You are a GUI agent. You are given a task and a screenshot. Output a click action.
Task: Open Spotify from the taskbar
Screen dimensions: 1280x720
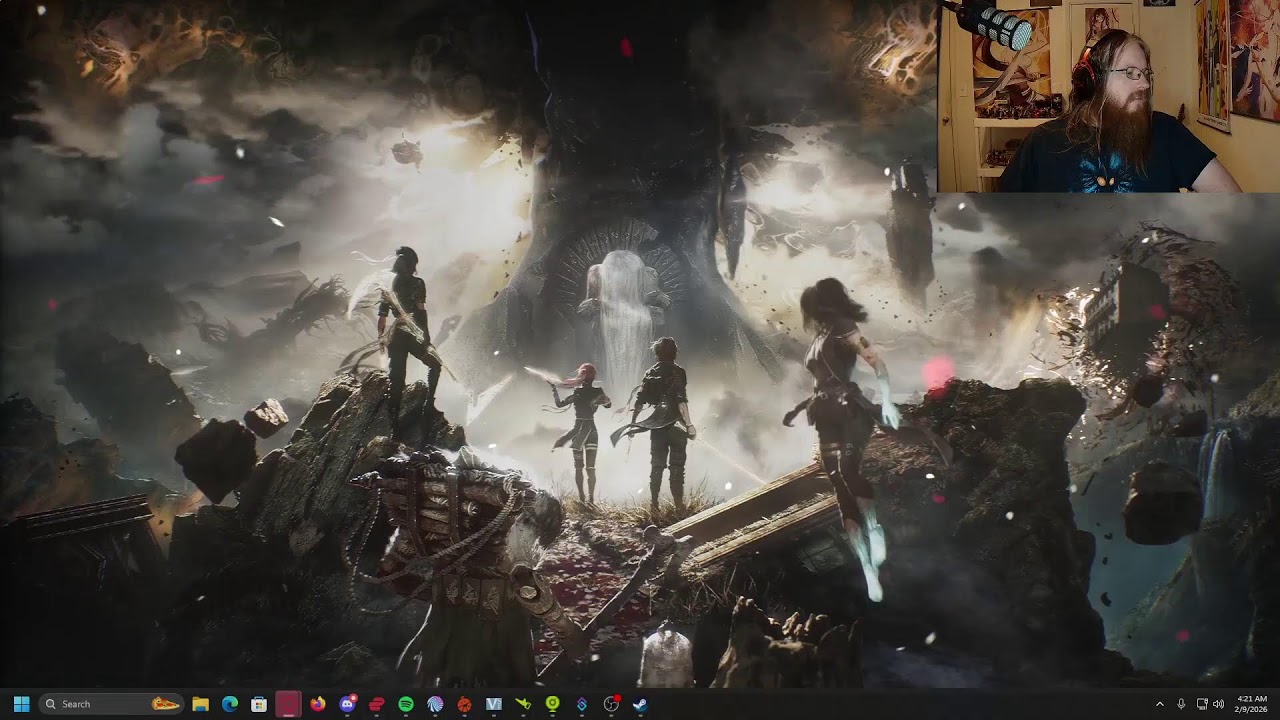click(x=406, y=704)
